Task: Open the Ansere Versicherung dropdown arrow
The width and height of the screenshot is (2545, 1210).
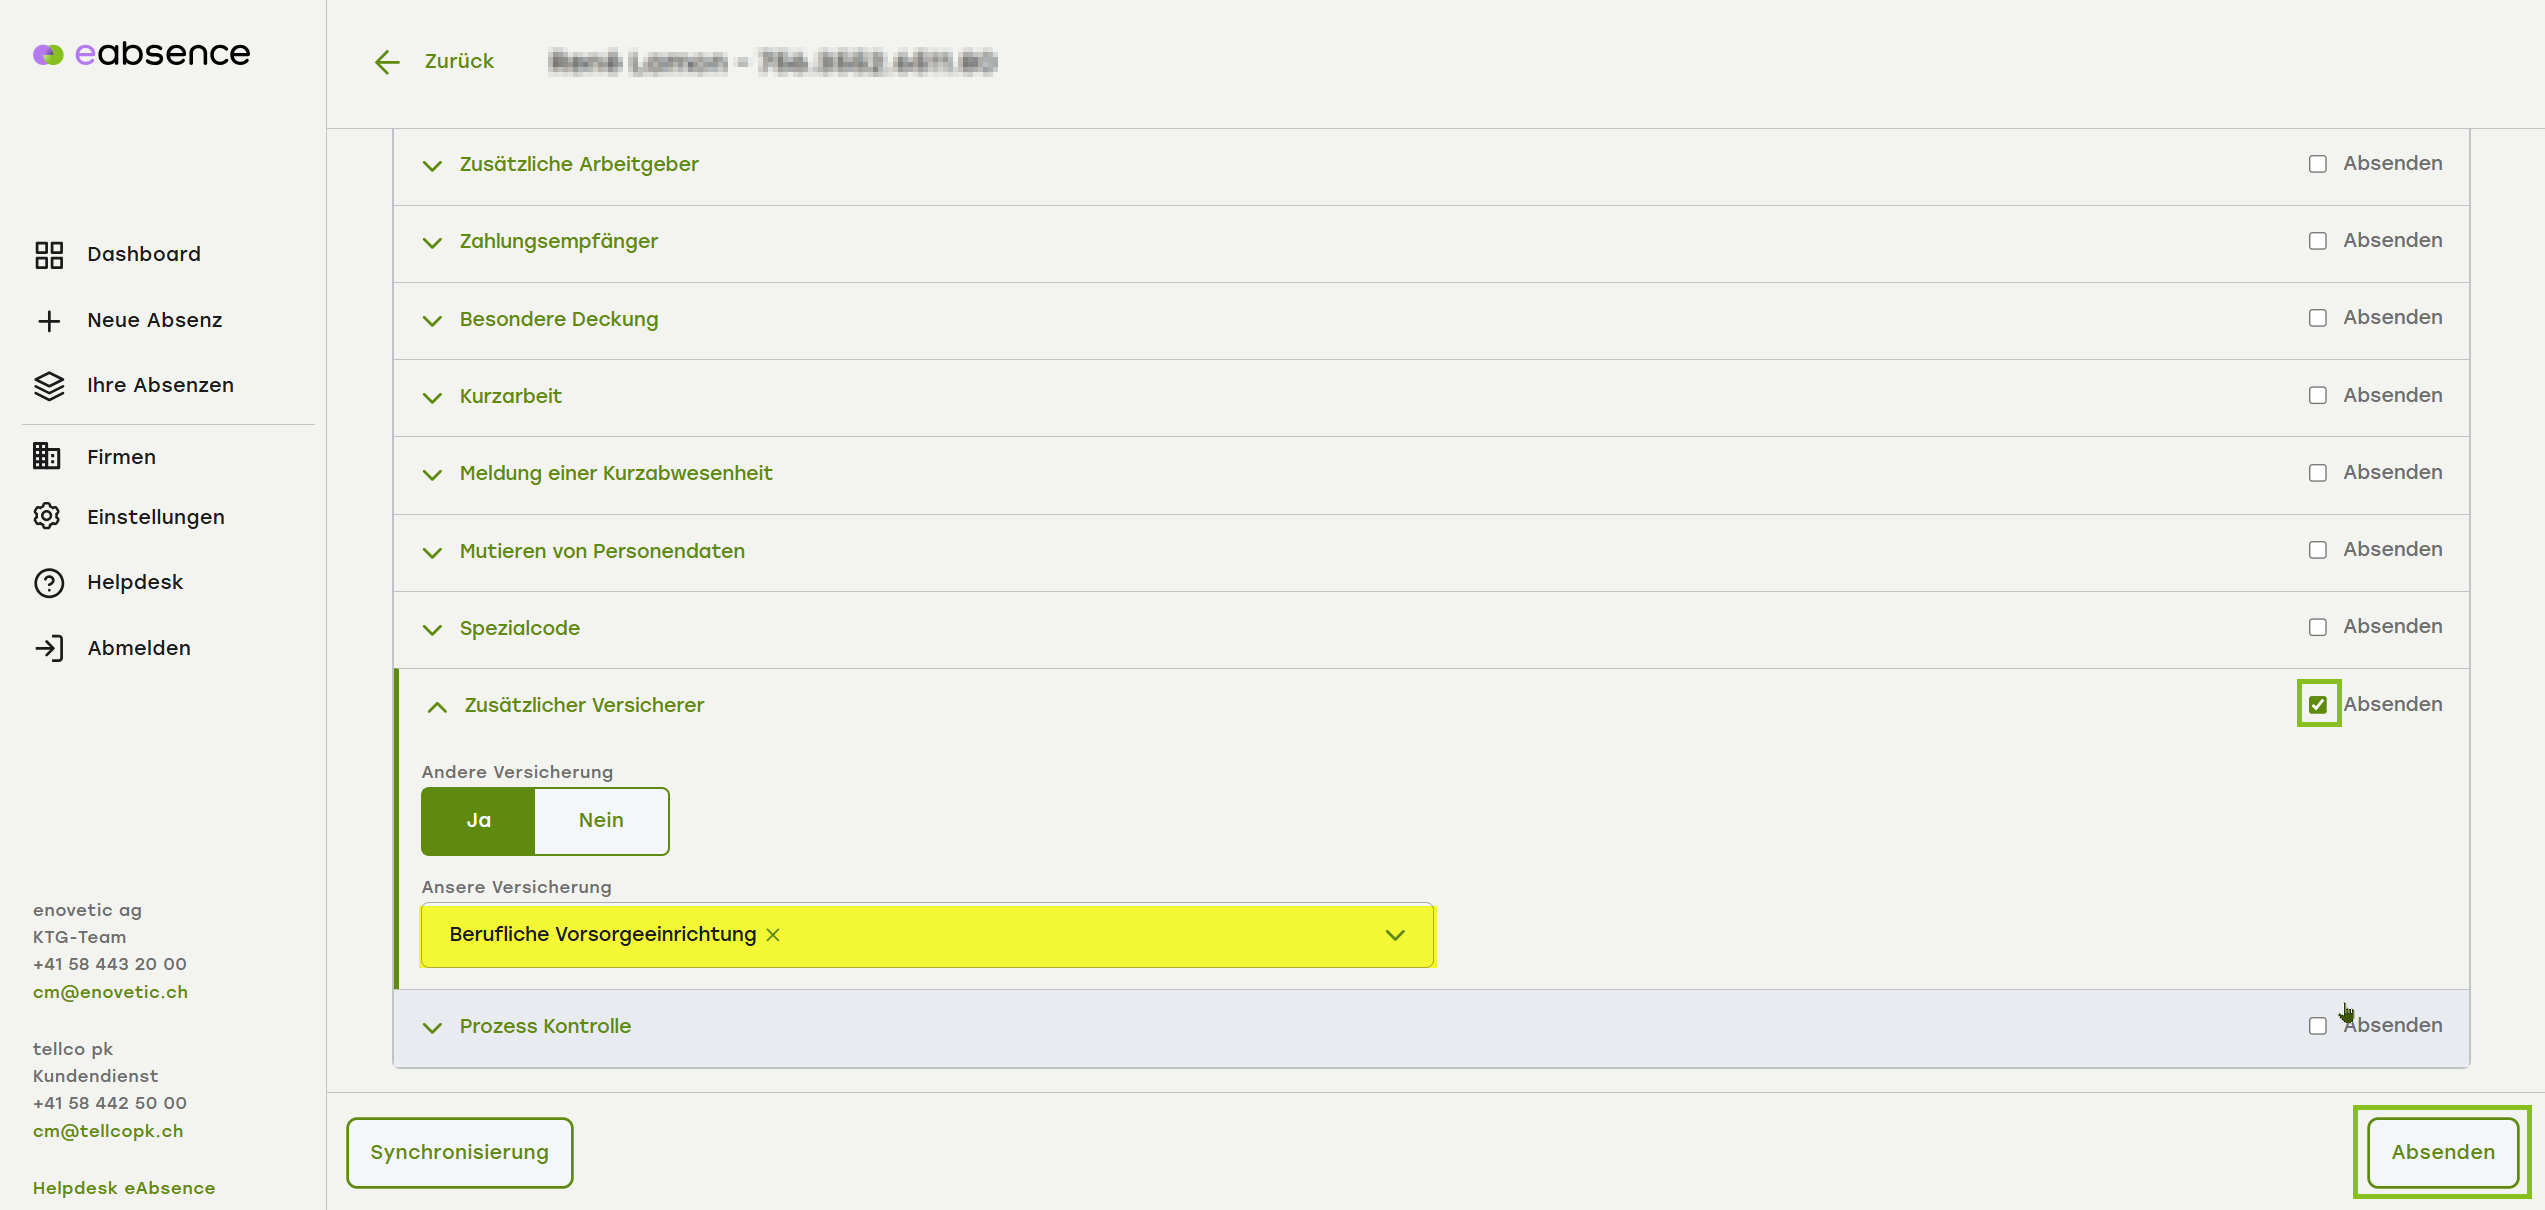Action: point(1395,935)
